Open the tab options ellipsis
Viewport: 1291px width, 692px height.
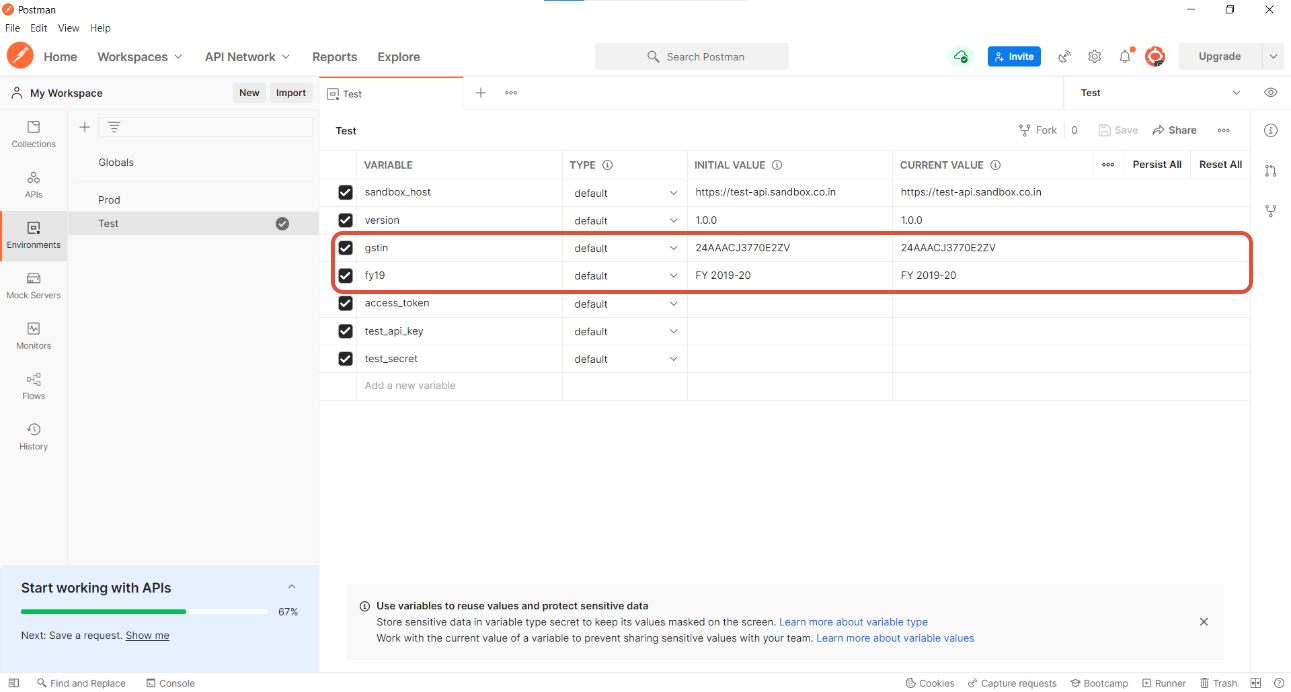[x=511, y=92]
